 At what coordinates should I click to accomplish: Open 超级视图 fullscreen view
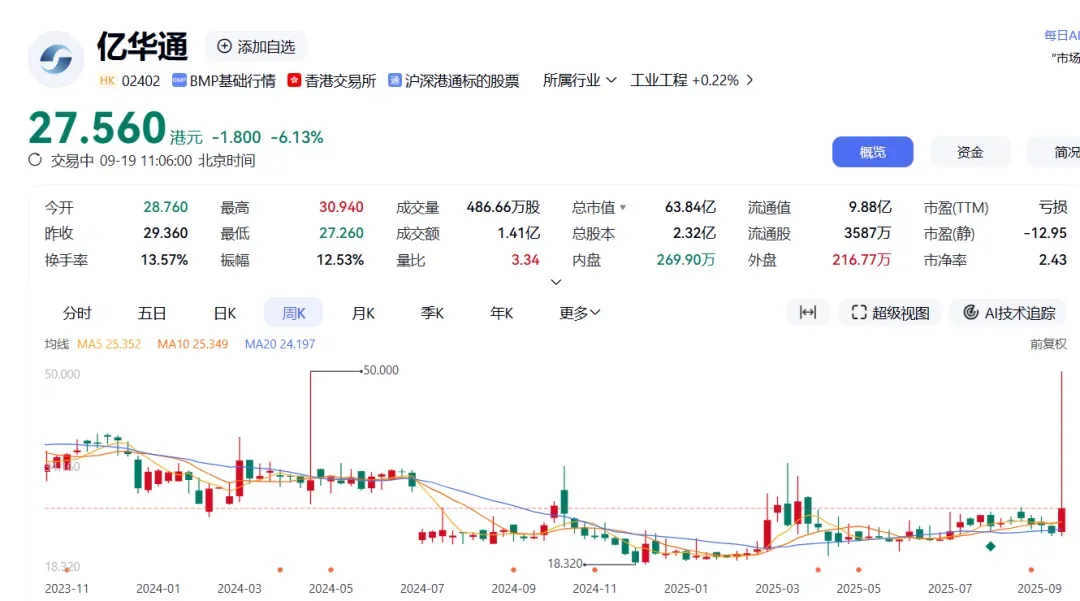coord(890,313)
